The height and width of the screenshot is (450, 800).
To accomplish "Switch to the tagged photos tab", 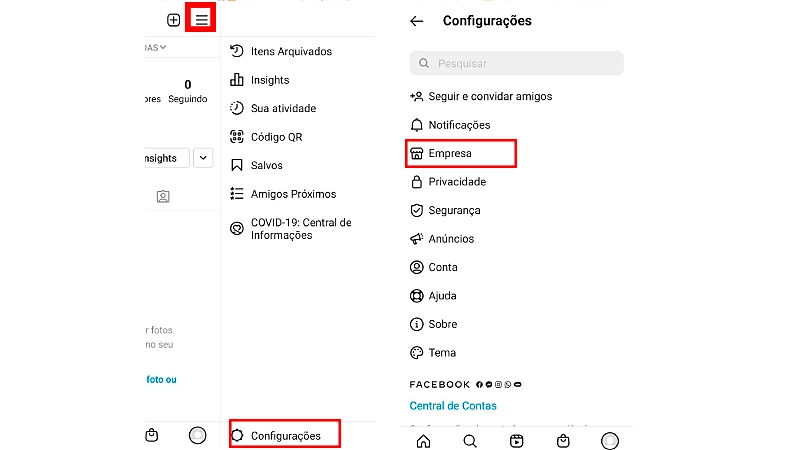I will [163, 197].
